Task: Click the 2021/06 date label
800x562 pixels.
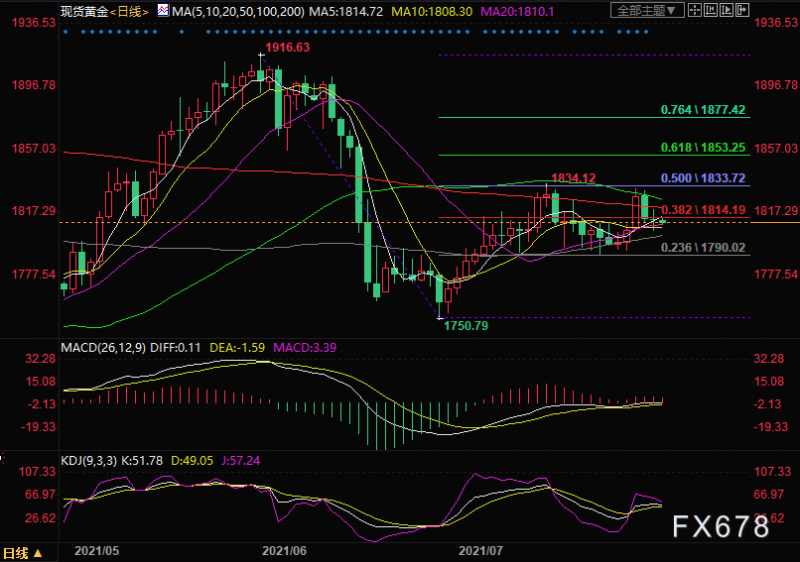Action: coord(284,551)
